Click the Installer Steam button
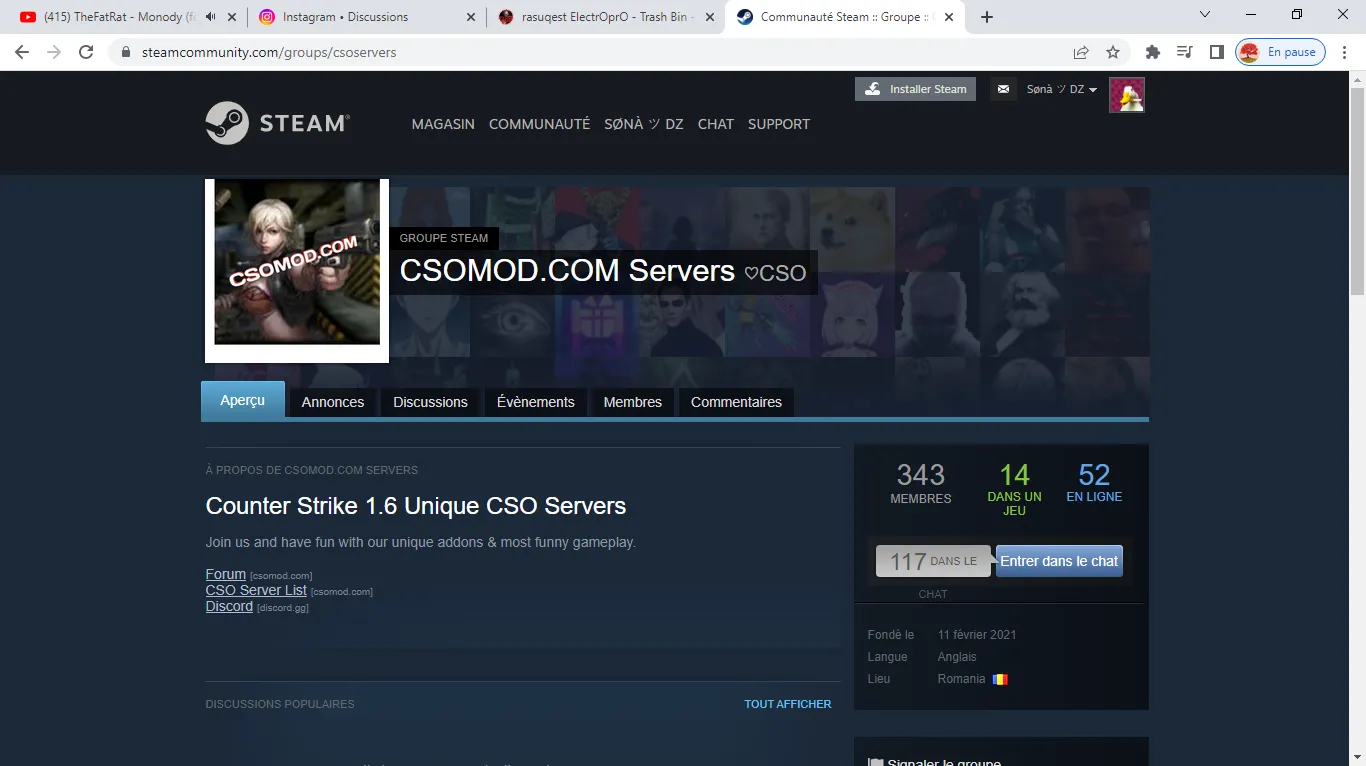 pos(915,89)
